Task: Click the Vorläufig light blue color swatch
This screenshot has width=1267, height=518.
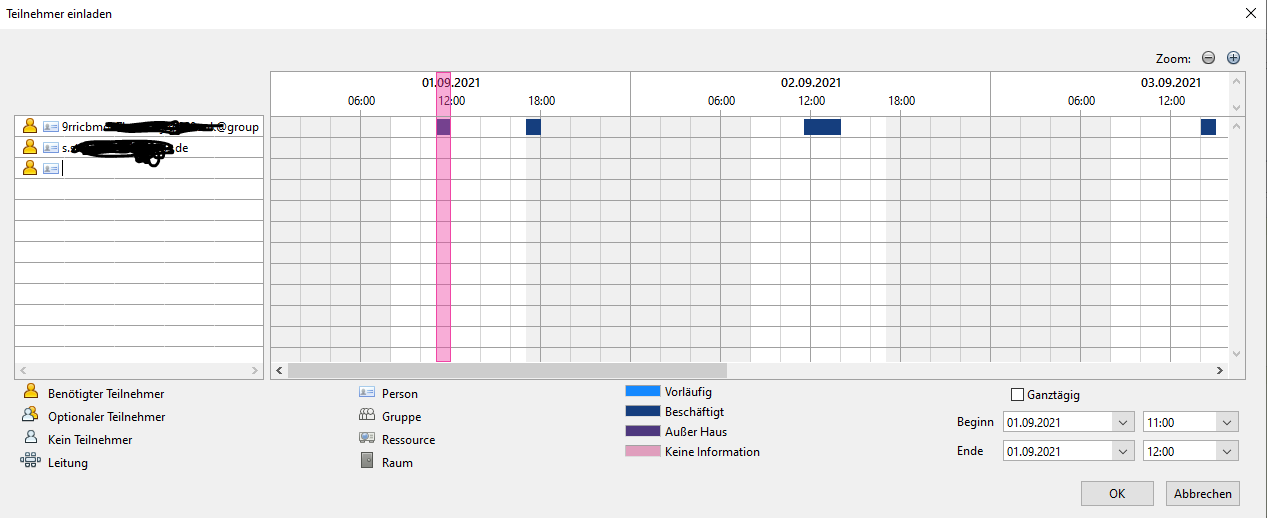Action: [642, 391]
